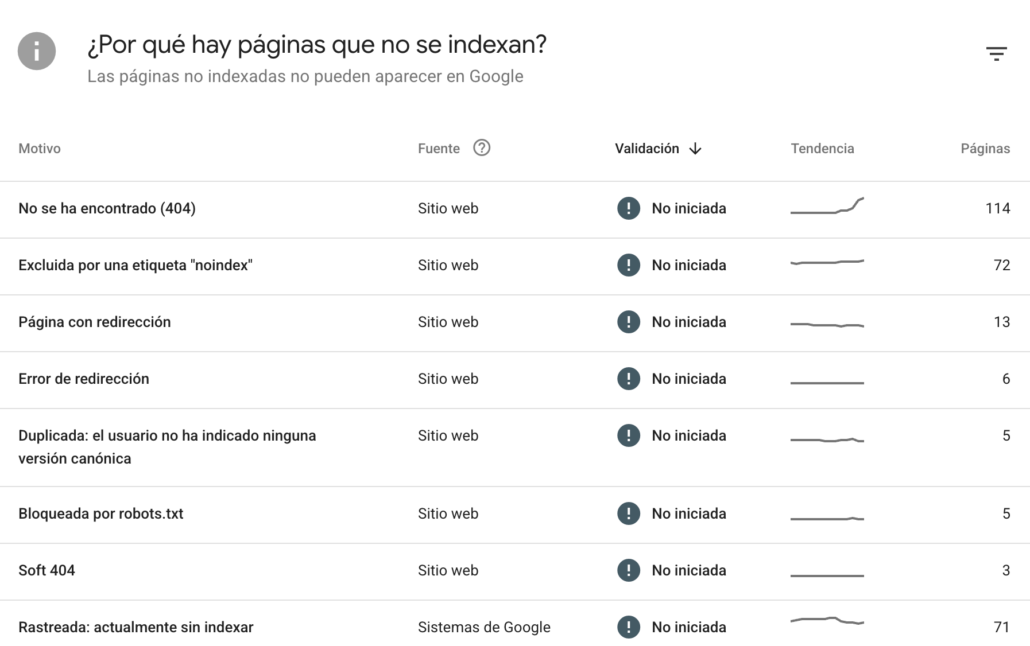Click the Páginas column header
This screenshot has width=1030, height=646.
coord(985,149)
